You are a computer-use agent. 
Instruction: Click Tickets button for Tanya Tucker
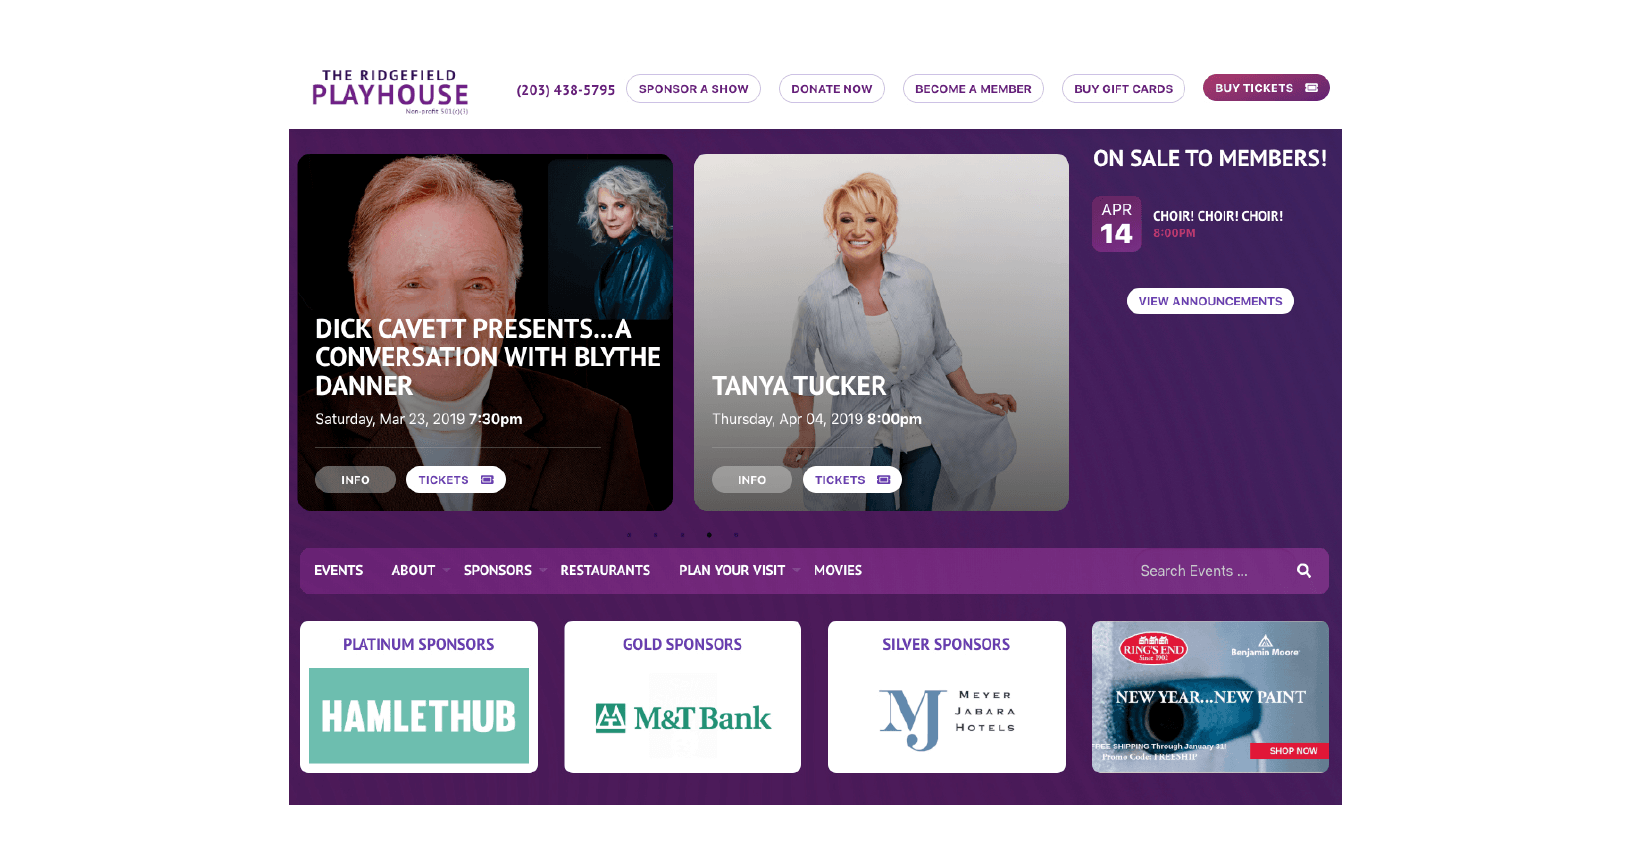pos(852,480)
